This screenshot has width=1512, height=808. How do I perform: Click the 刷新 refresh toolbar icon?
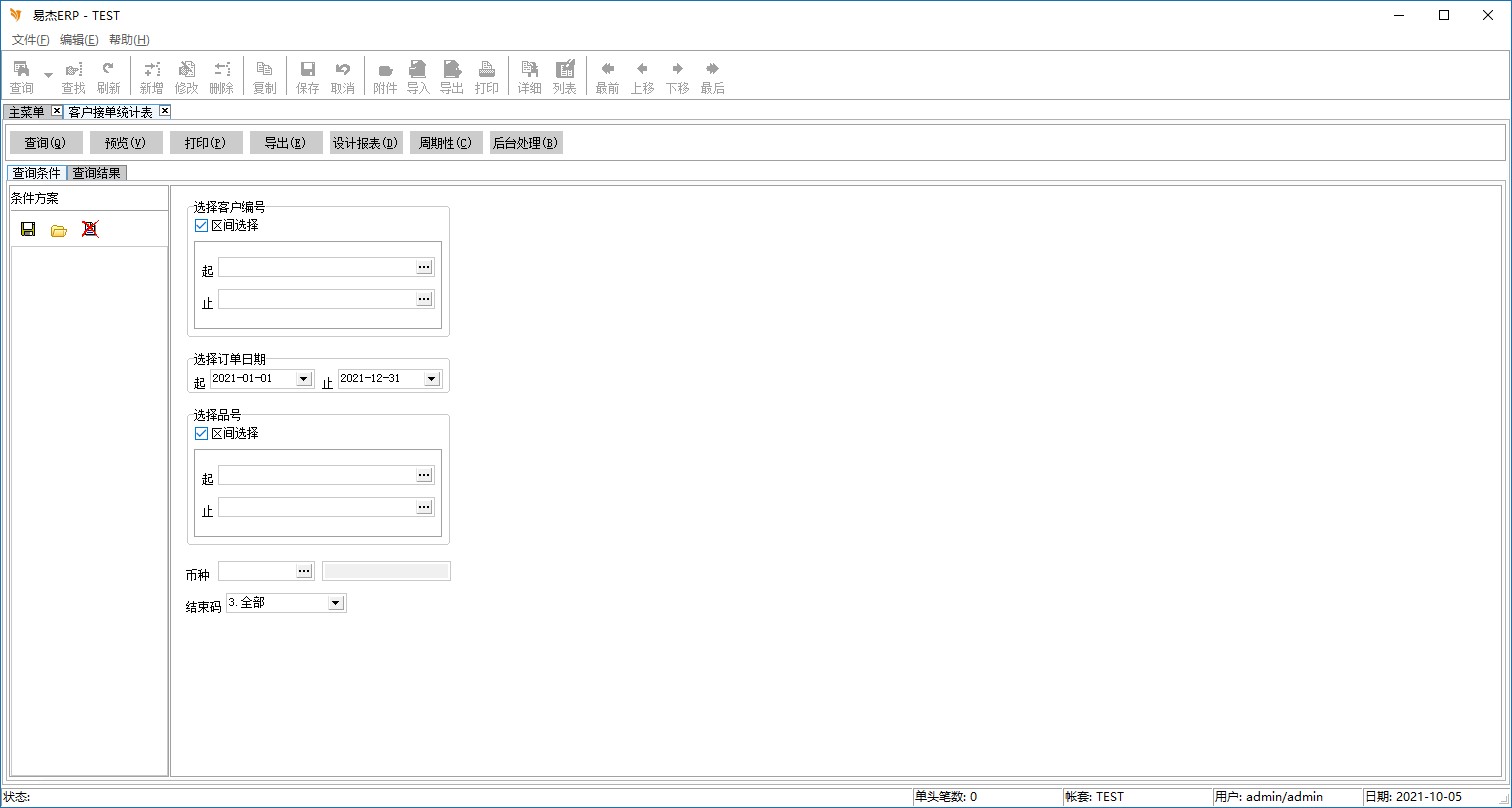(108, 76)
